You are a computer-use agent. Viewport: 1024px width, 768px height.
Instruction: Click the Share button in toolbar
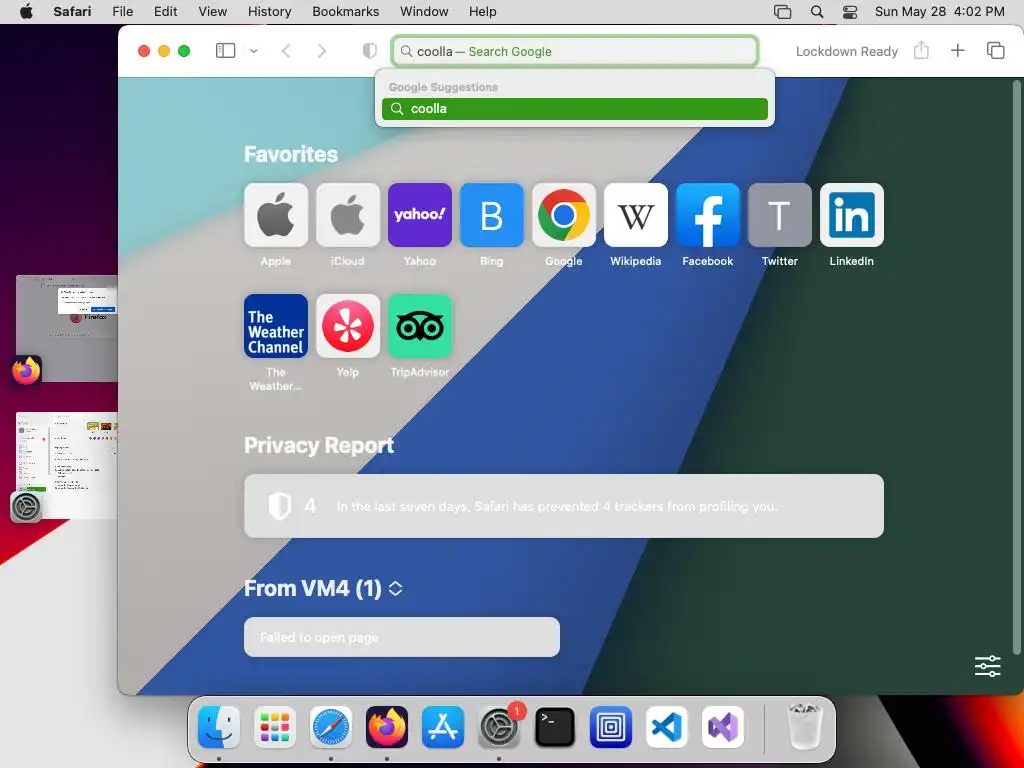pyautogui.click(x=921, y=50)
